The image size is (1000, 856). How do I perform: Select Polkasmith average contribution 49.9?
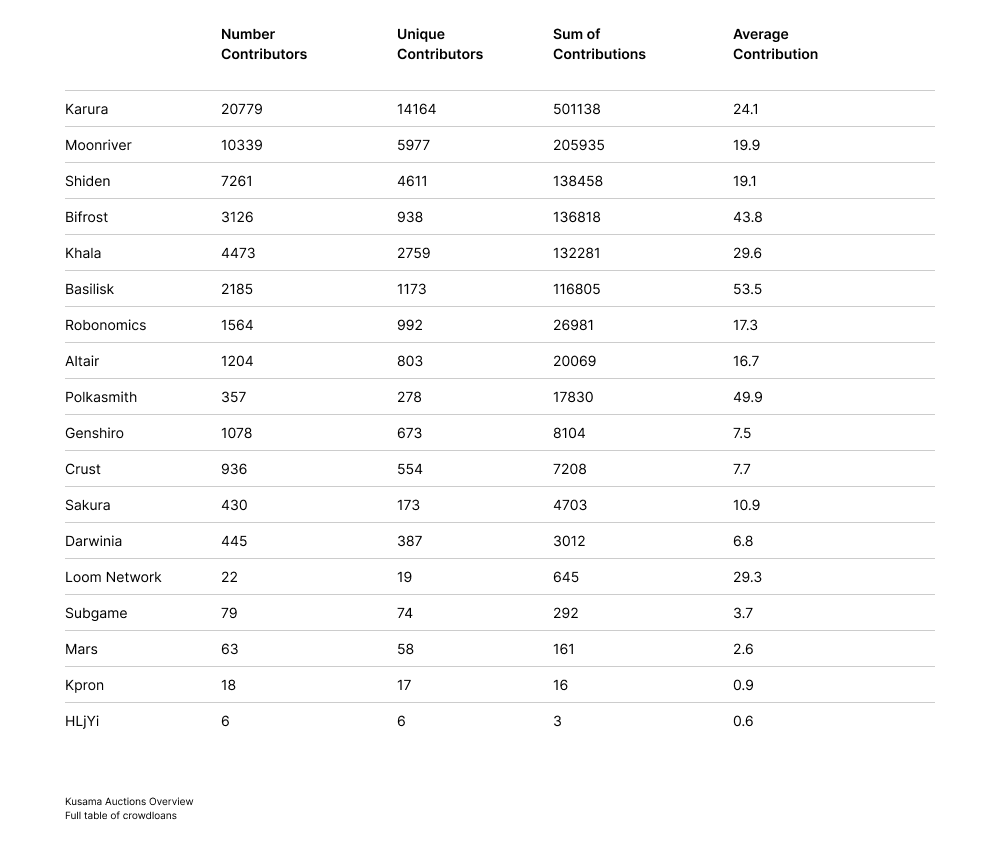(x=747, y=397)
